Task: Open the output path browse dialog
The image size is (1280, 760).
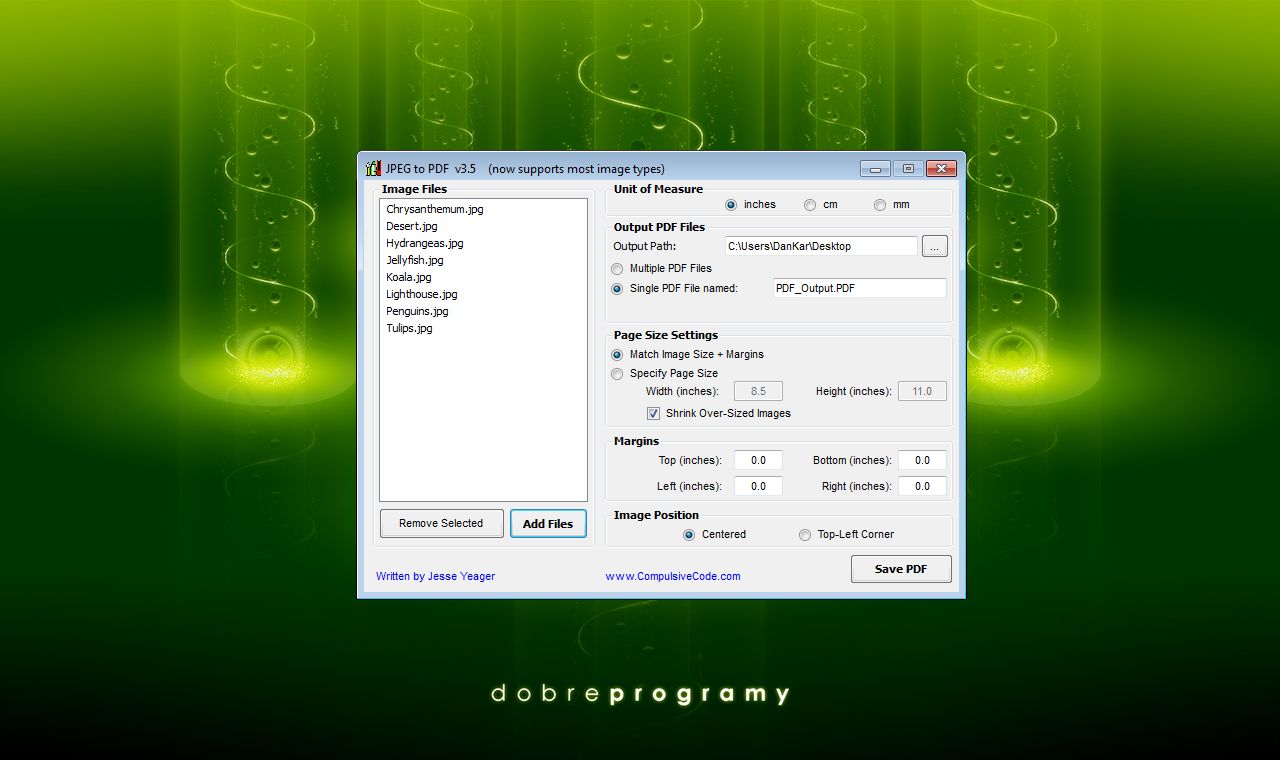Action: tap(934, 245)
